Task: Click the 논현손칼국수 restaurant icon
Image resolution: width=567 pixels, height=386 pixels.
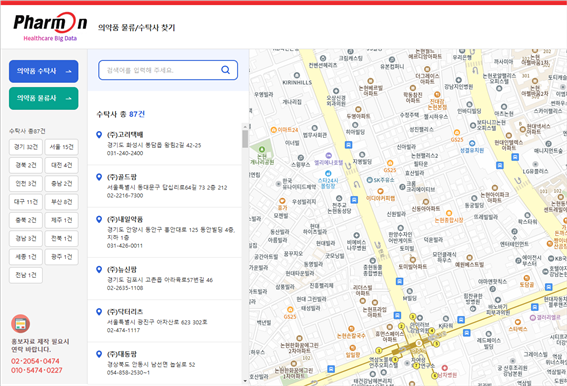Action: (351, 329)
